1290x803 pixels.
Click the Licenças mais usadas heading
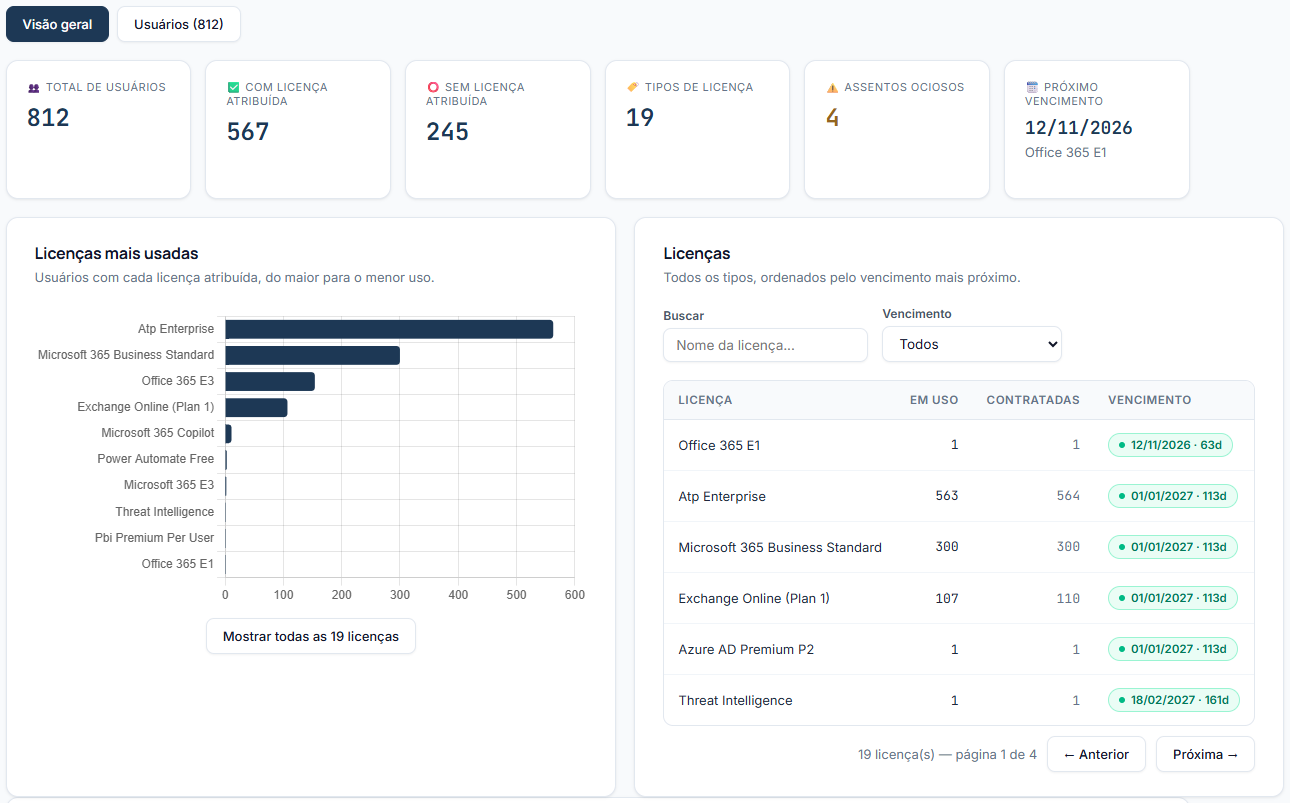(117, 253)
